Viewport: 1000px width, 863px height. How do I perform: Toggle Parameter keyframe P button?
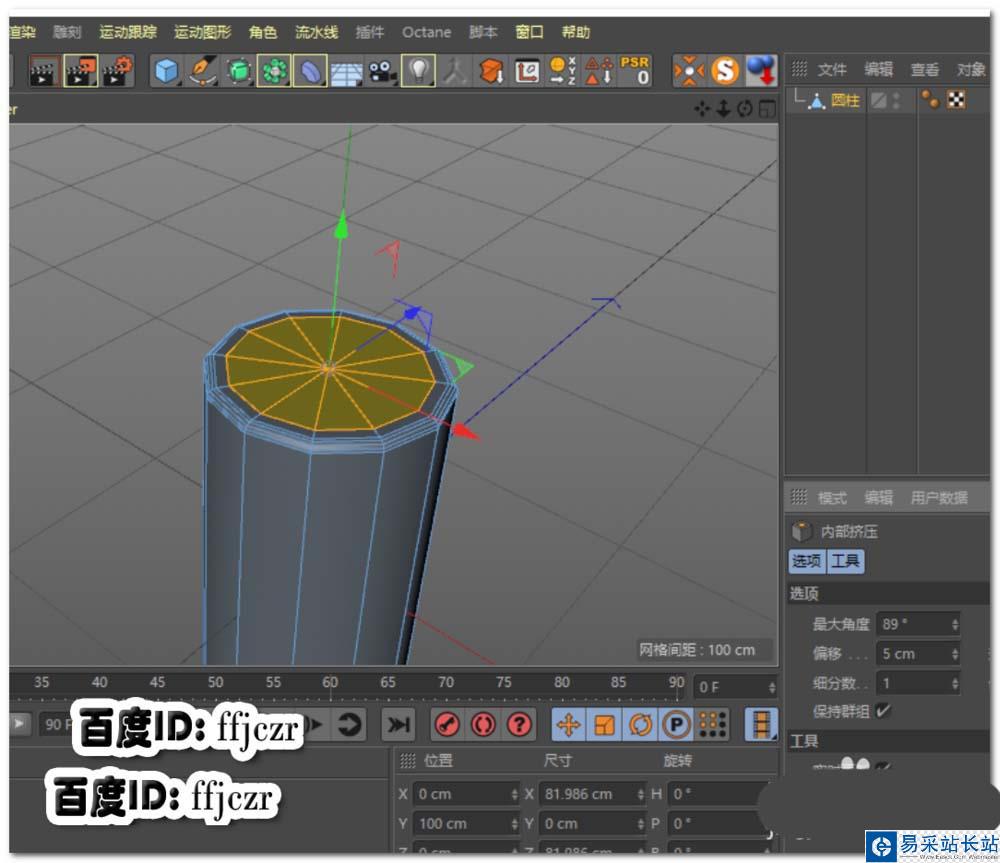[x=676, y=725]
